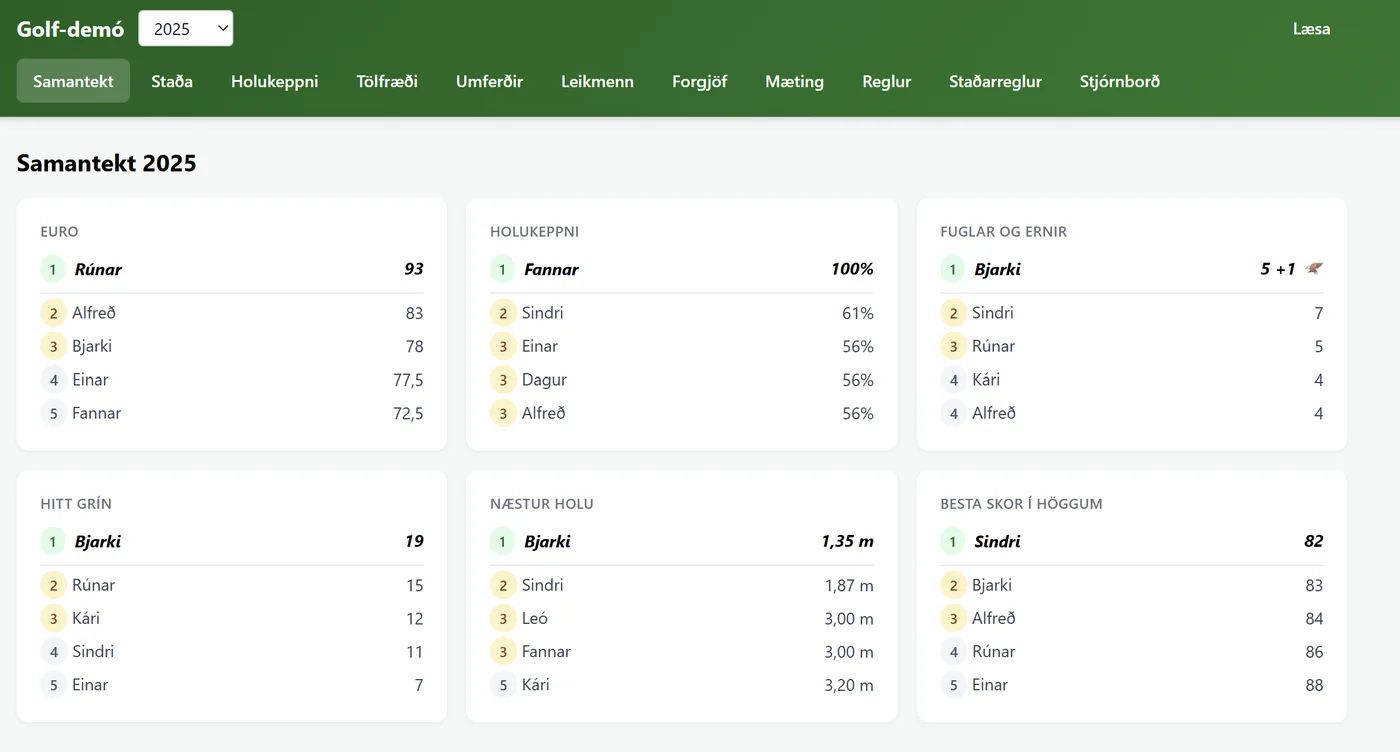The height and width of the screenshot is (752, 1400).
Task: Click the eagle icon next to Bjarki
Action: tap(1314, 268)
